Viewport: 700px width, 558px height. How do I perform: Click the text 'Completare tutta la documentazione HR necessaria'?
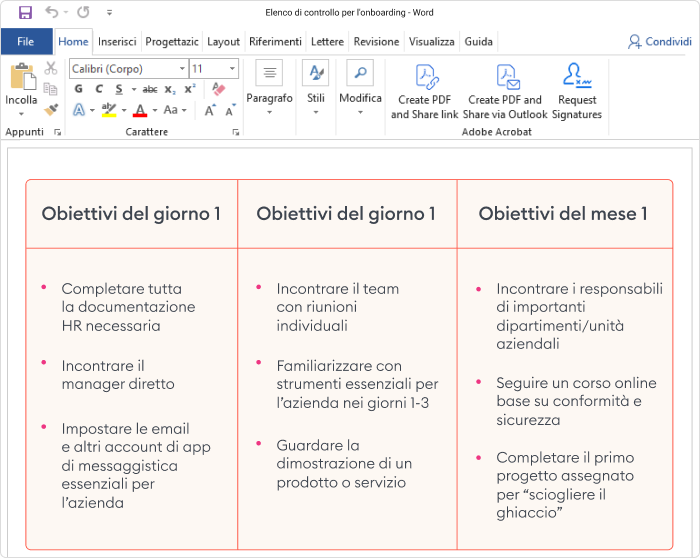[x=129, y=307]
